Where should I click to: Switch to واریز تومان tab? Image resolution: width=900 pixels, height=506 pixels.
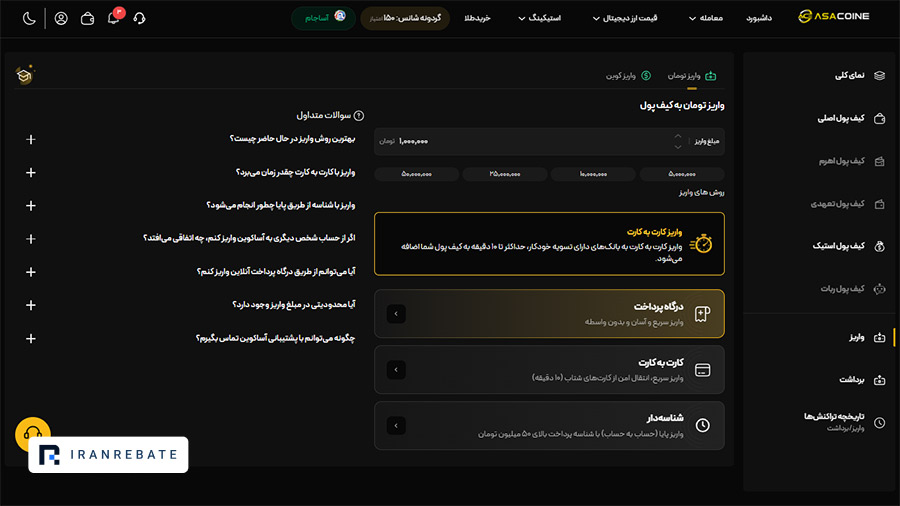click(x=692, y=76)
